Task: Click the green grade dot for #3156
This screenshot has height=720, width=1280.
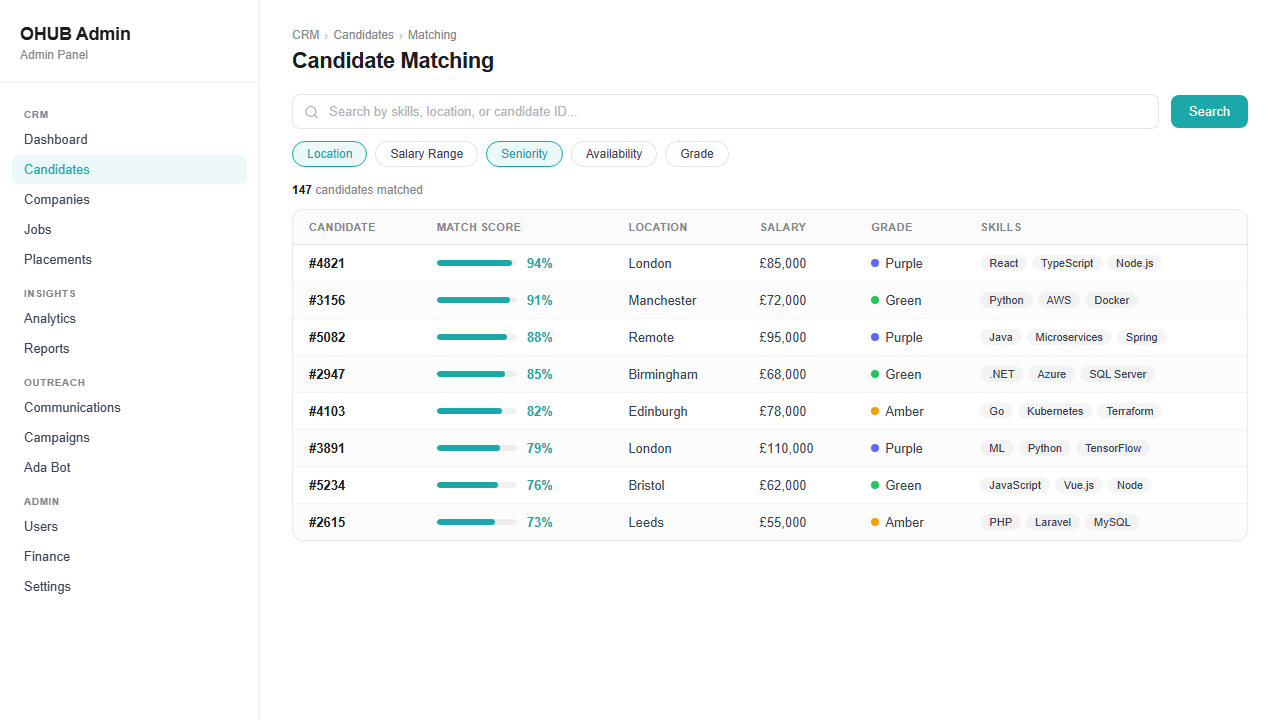Action: click(875, 300)
